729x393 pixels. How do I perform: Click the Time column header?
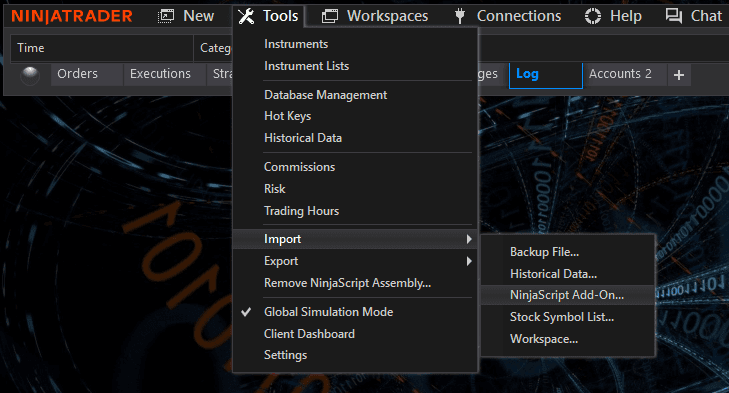(x=102, y=48)
